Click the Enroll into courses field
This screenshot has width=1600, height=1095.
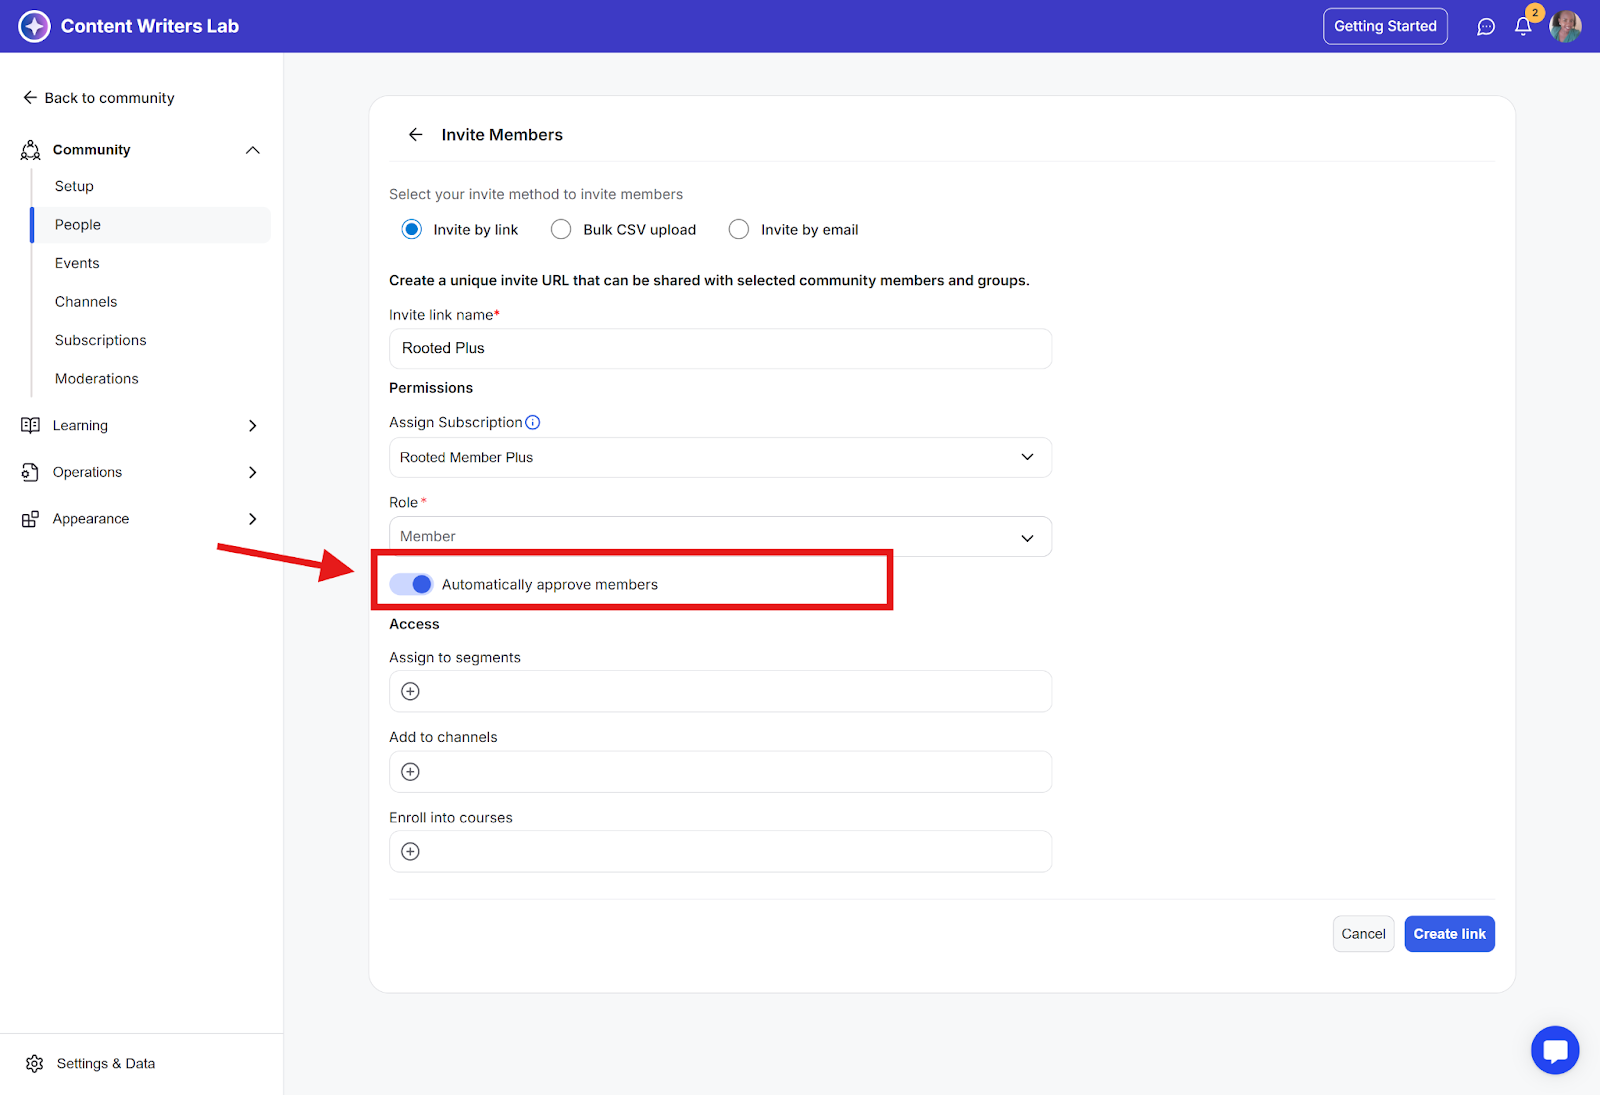click(x=720, y=852)
